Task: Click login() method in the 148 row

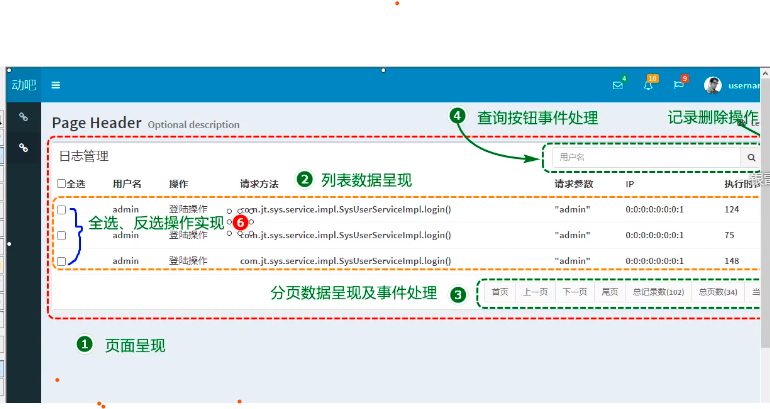Action: coord(346,261)
